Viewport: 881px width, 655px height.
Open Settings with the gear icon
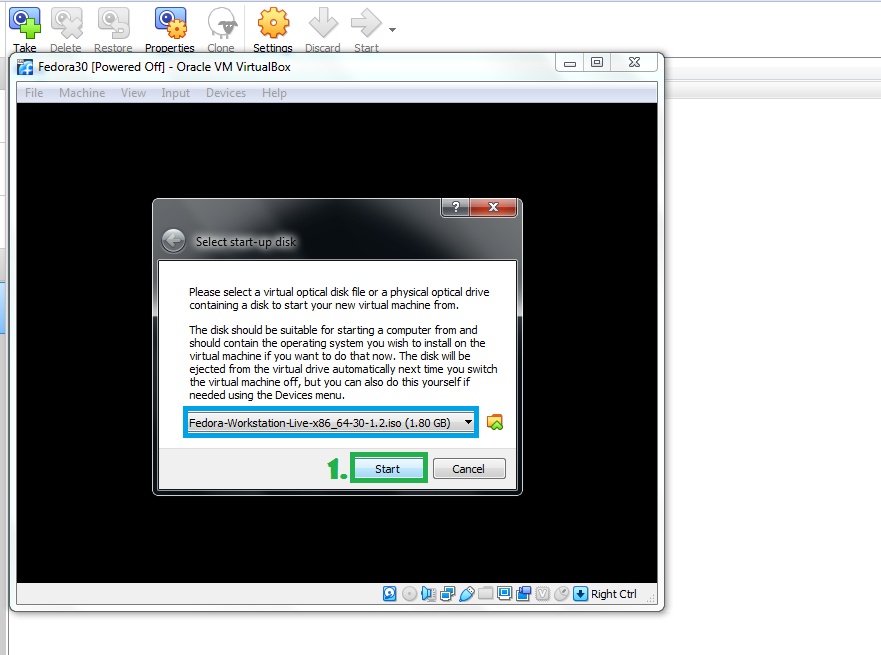click(273, 23)
